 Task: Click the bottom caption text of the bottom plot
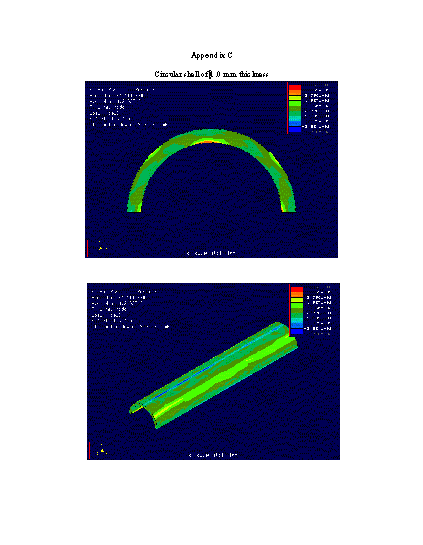(x=213, y=455)
